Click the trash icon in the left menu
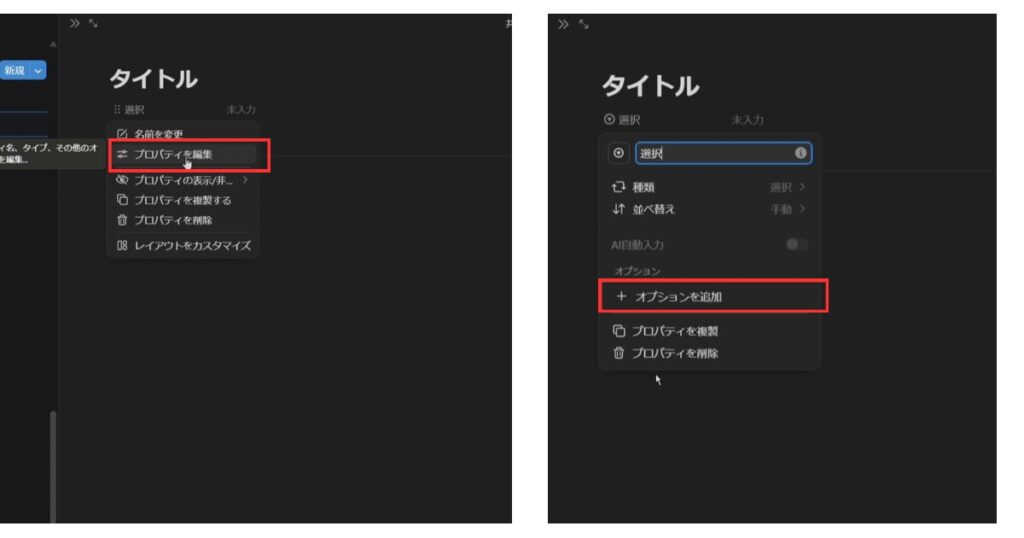The height and width of the screenshot is (538, 1024). coord(122,220)
